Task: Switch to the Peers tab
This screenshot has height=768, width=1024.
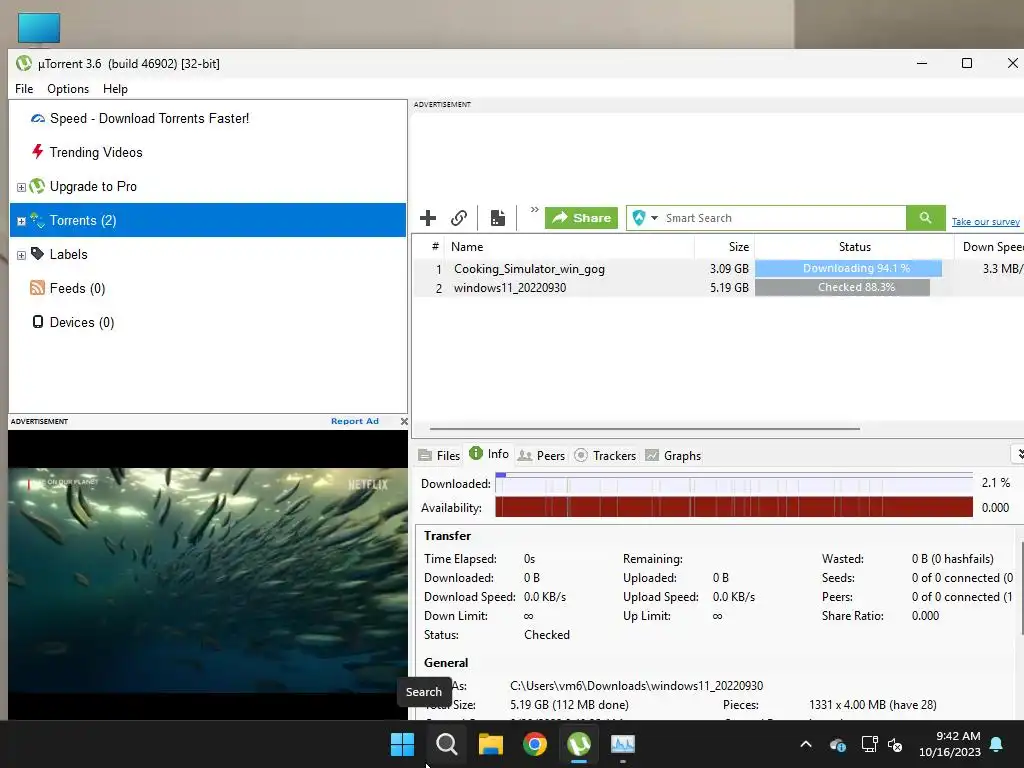Action: point(541,456)
